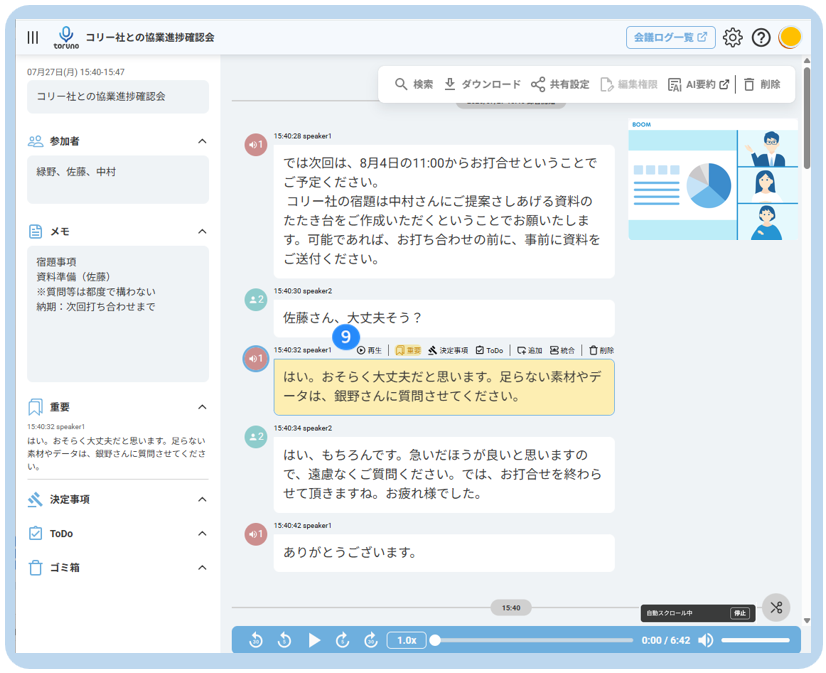Toggle the 重要 flag on the 15:40:32 utterance
826x673 pixels.
tap(408, 350)
